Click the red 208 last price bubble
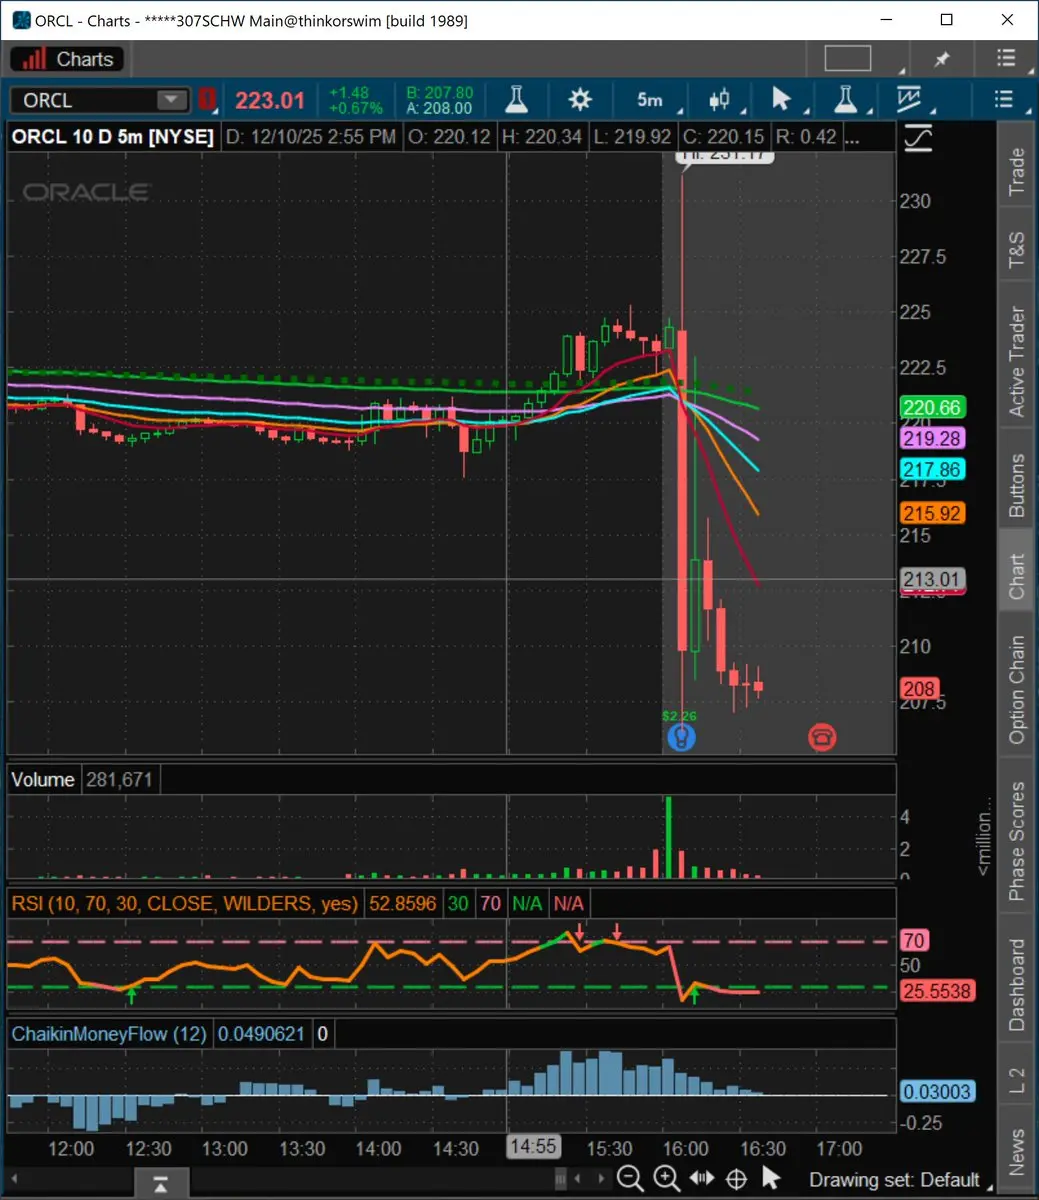 pyautogui.click(x=919, y=688)
